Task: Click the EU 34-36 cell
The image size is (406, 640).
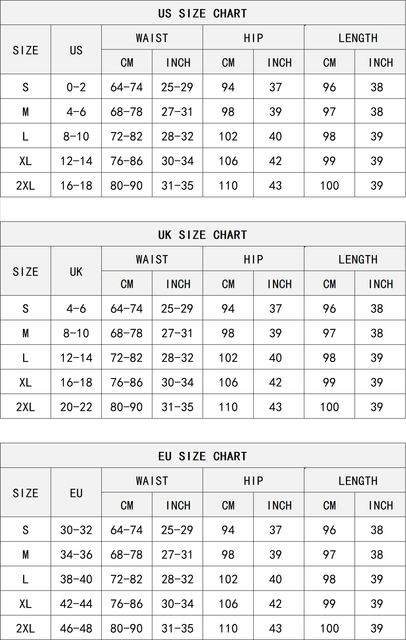Action: 76,554
